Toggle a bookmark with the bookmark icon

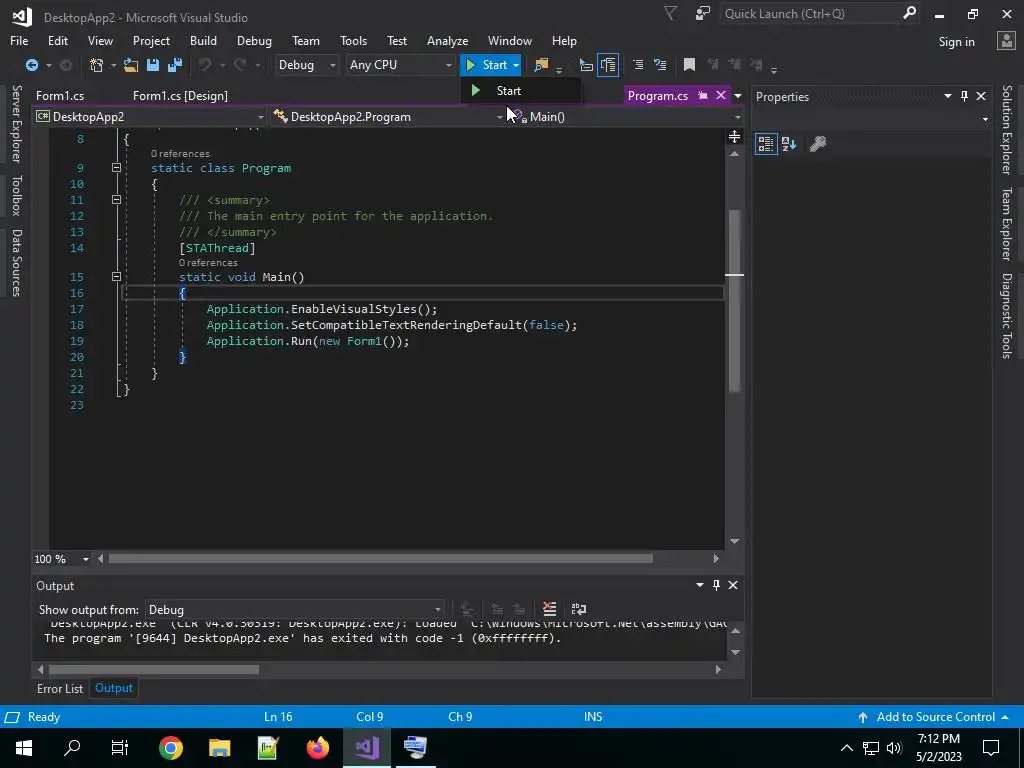[689, 65]
